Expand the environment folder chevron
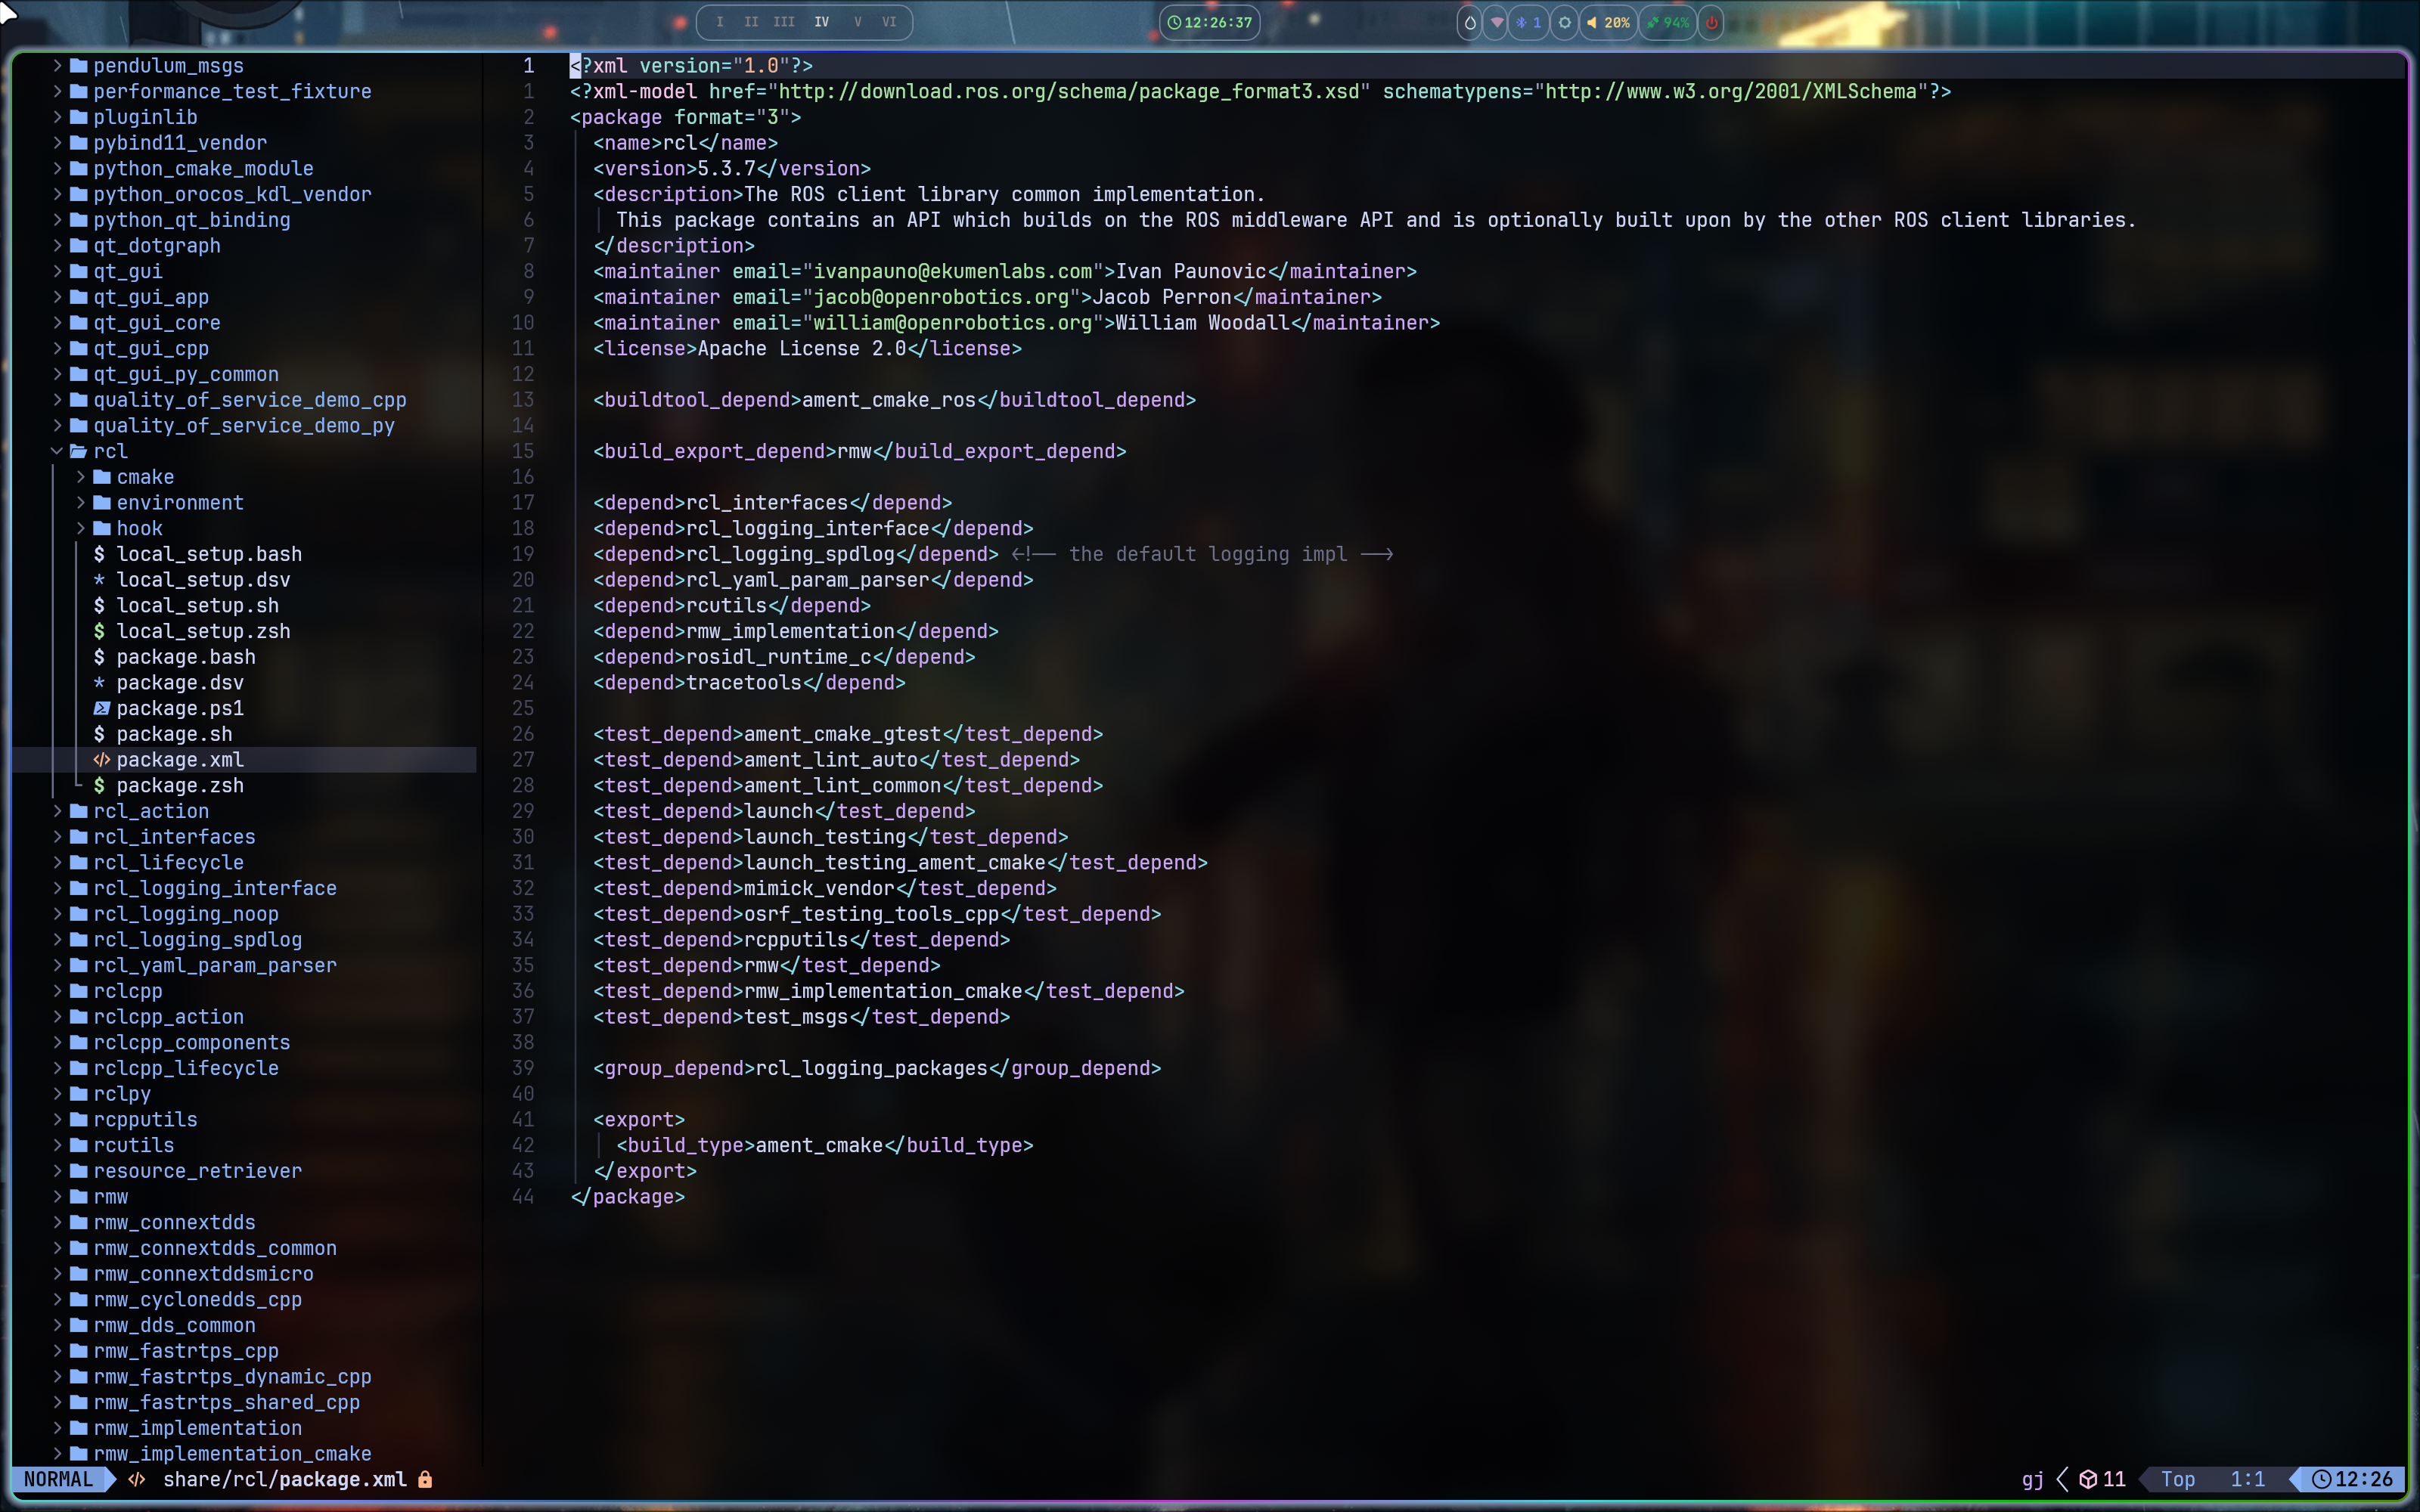2420x1512 pixels. pos(81,503)
